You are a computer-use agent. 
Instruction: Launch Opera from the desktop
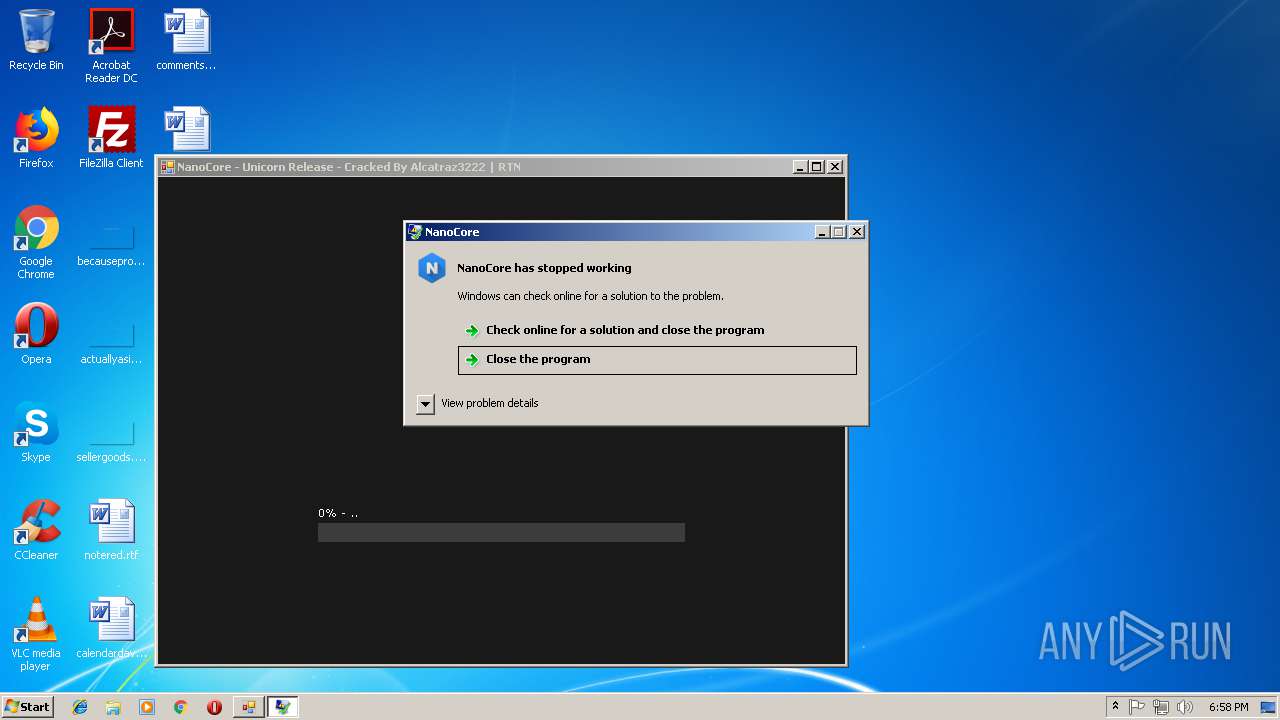click(36, 334)
